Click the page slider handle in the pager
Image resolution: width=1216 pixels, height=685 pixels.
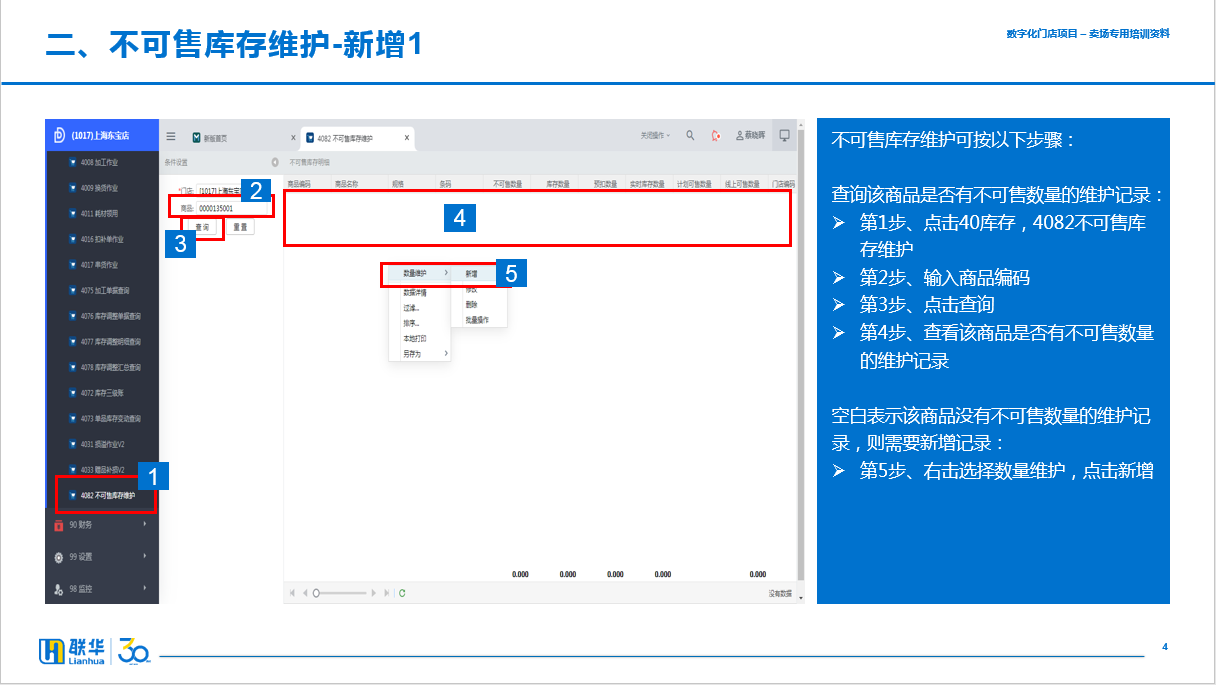point(316,593)
